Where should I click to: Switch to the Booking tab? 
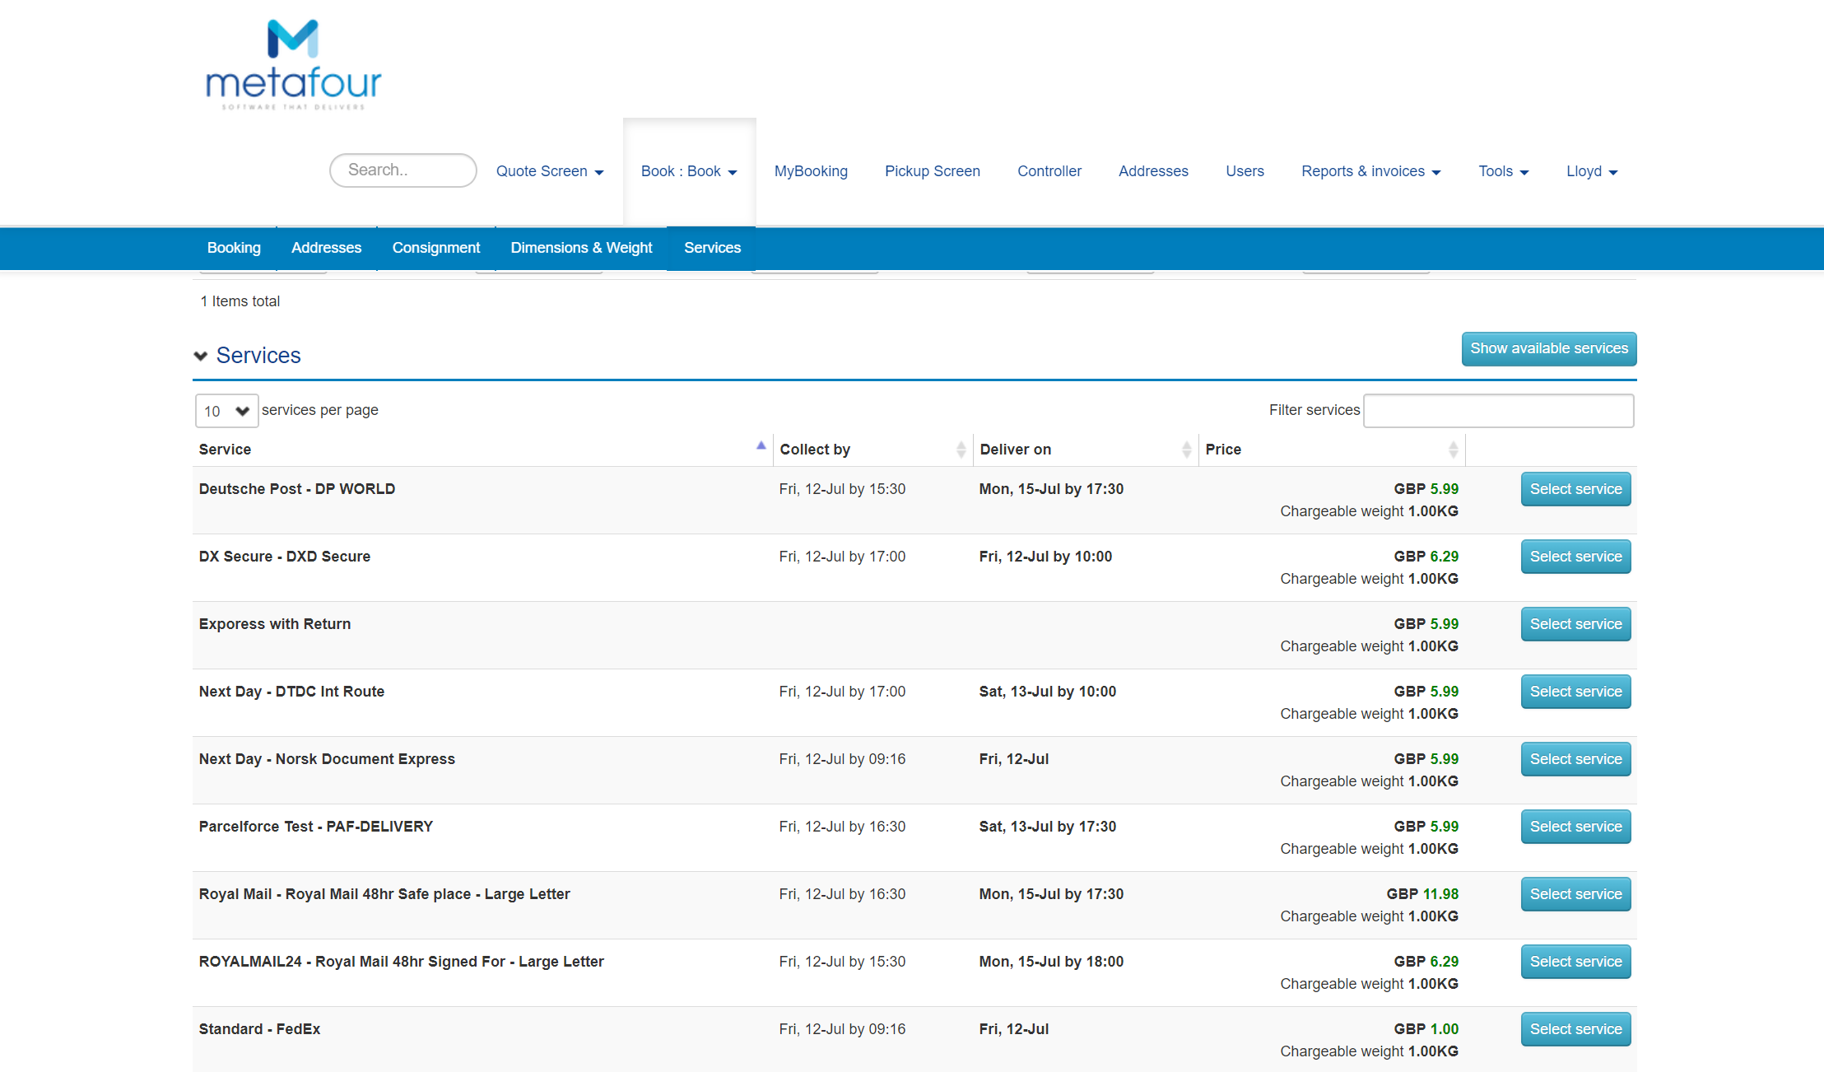point(234,248)
